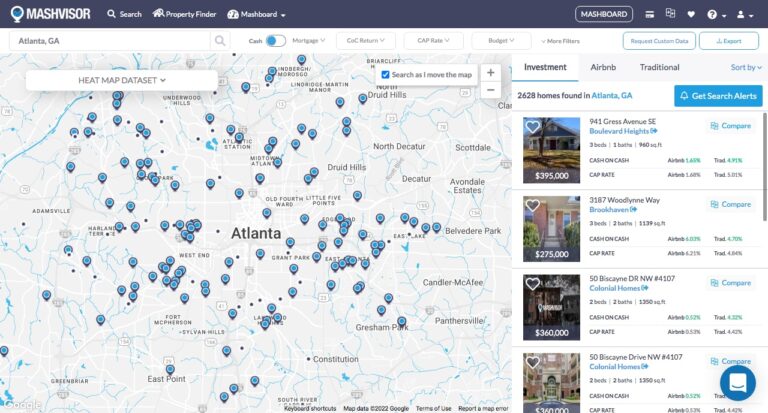Open the chat support bubble
Screen dimensions: 768x413
738,383
